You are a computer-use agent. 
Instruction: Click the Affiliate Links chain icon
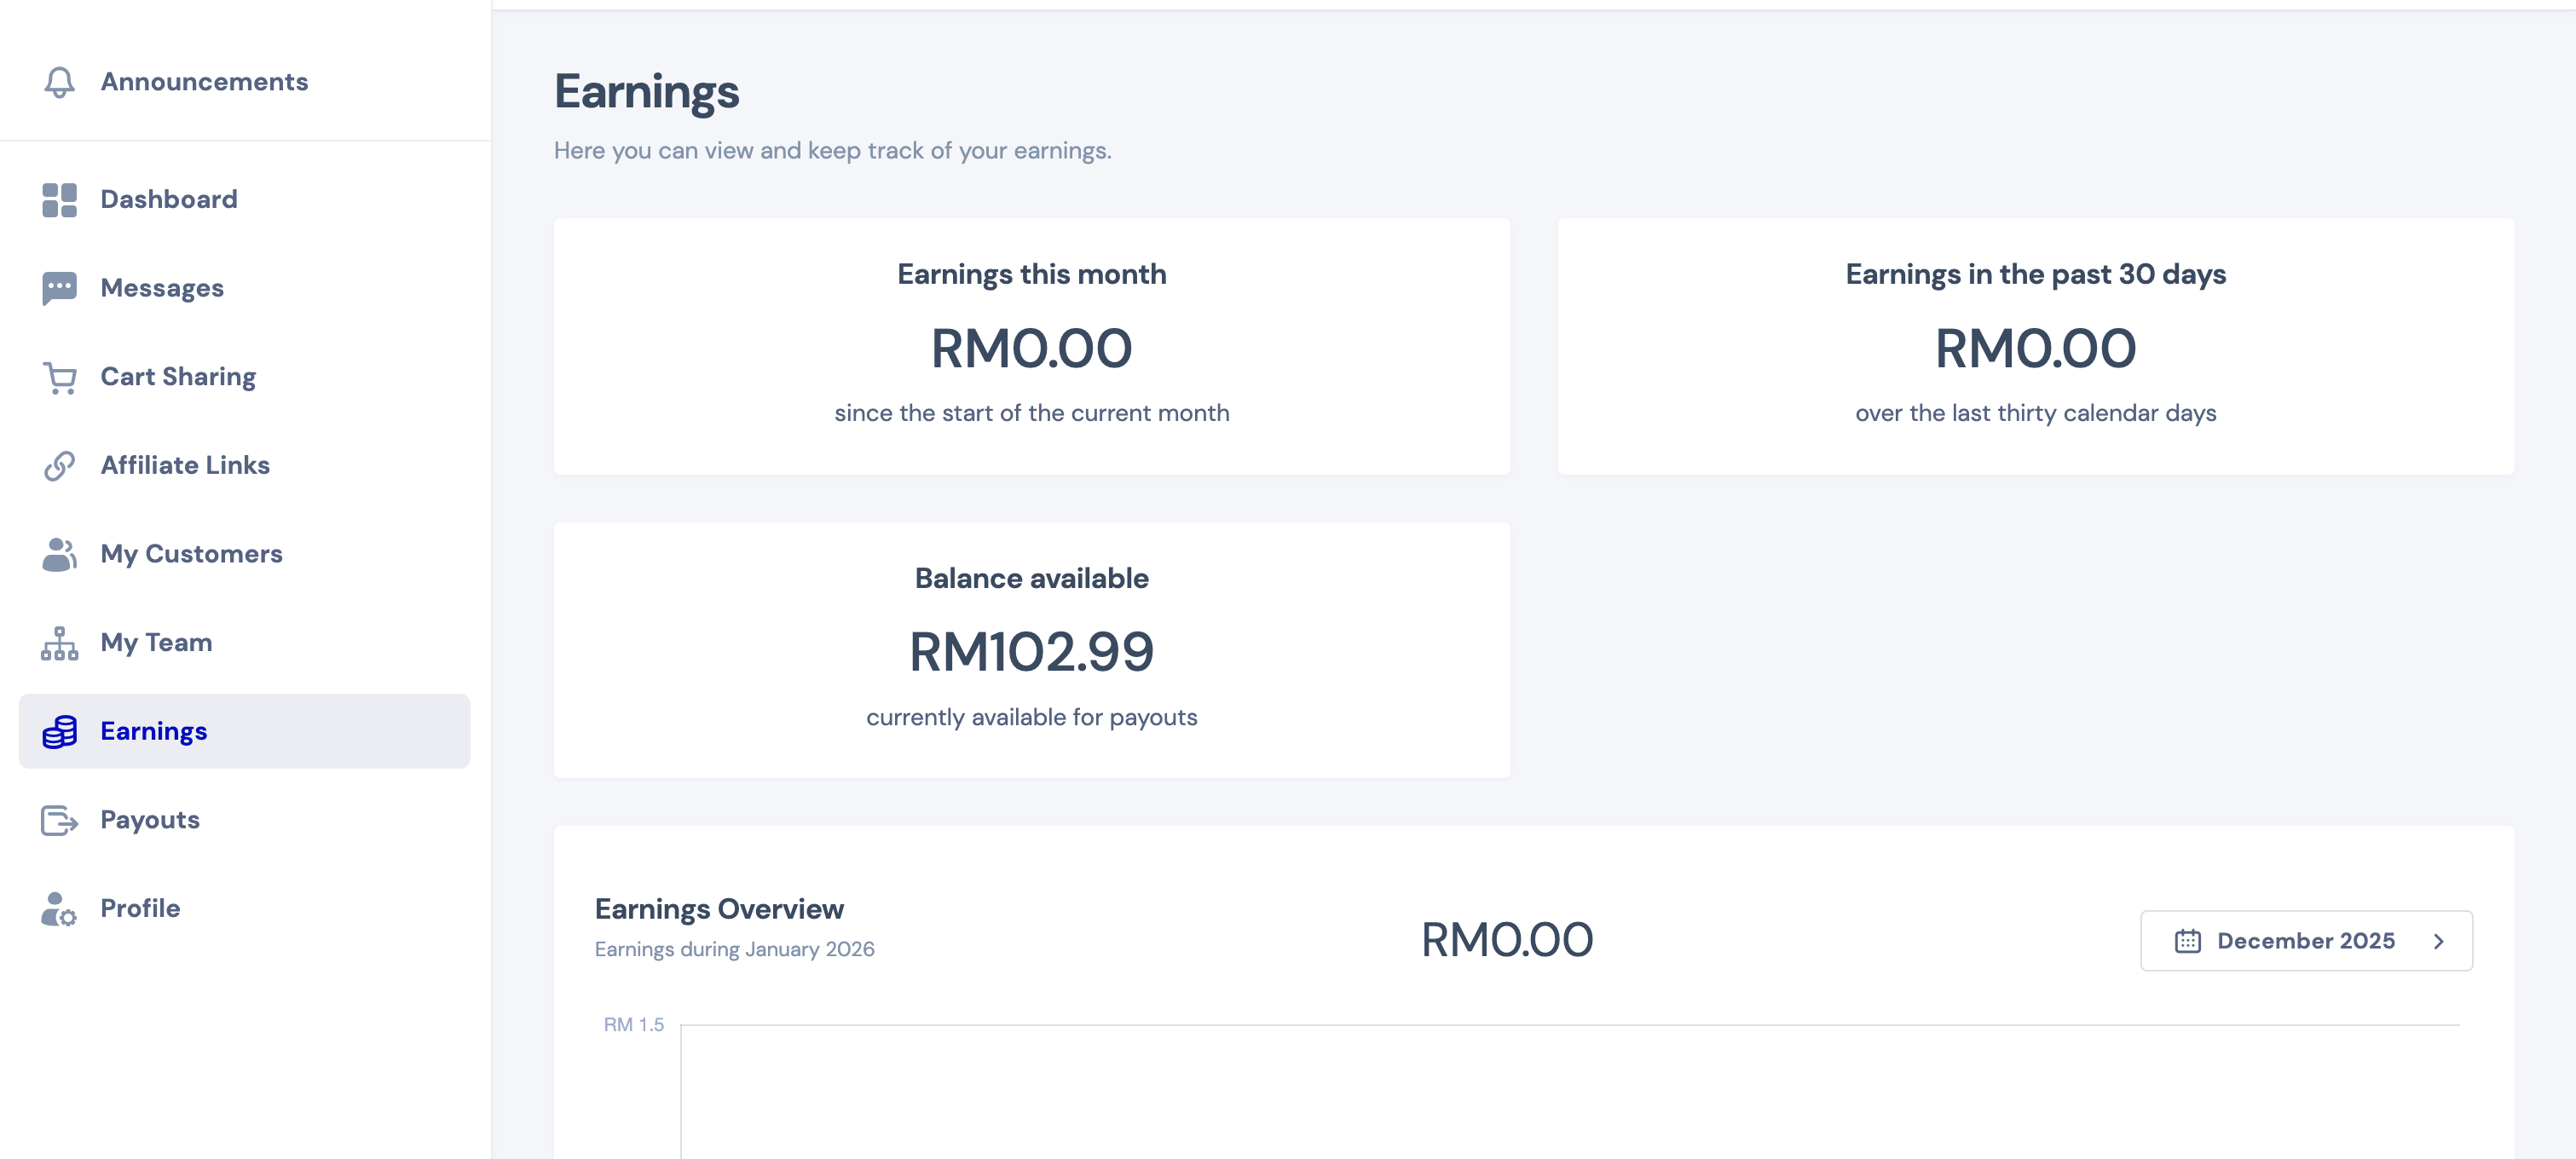point(59,466)
